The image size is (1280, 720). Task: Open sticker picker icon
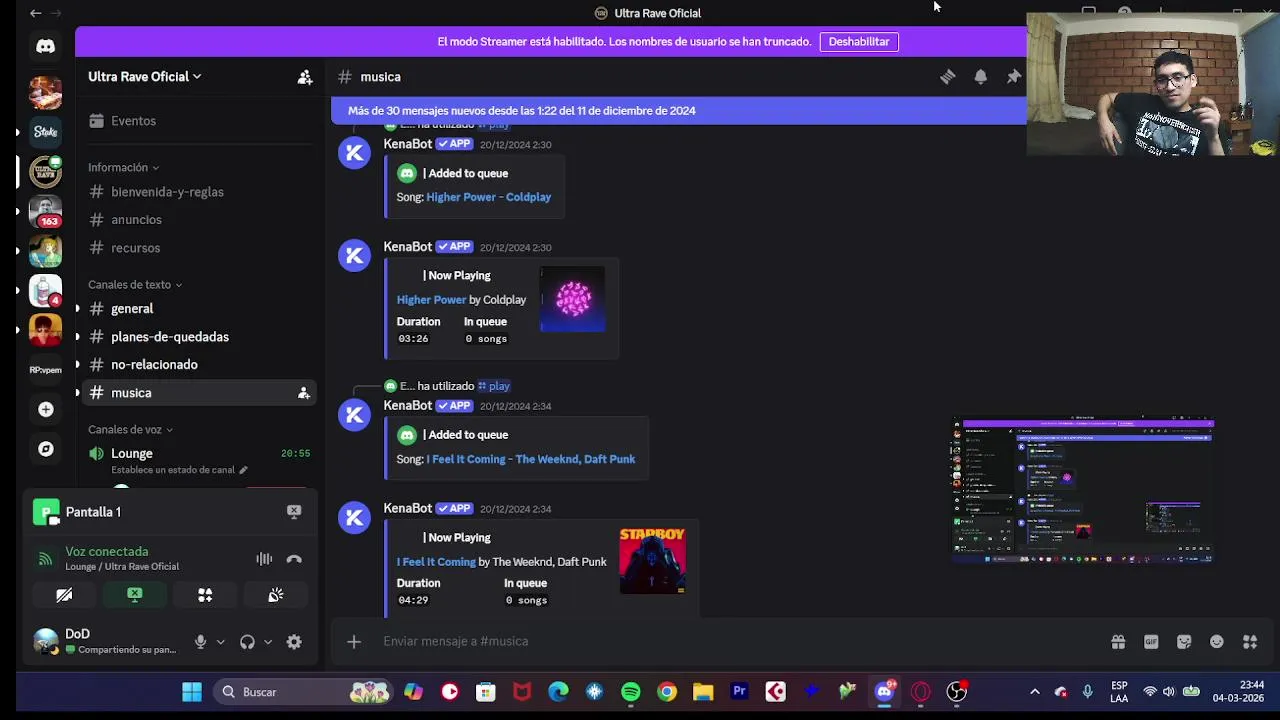1184,642
